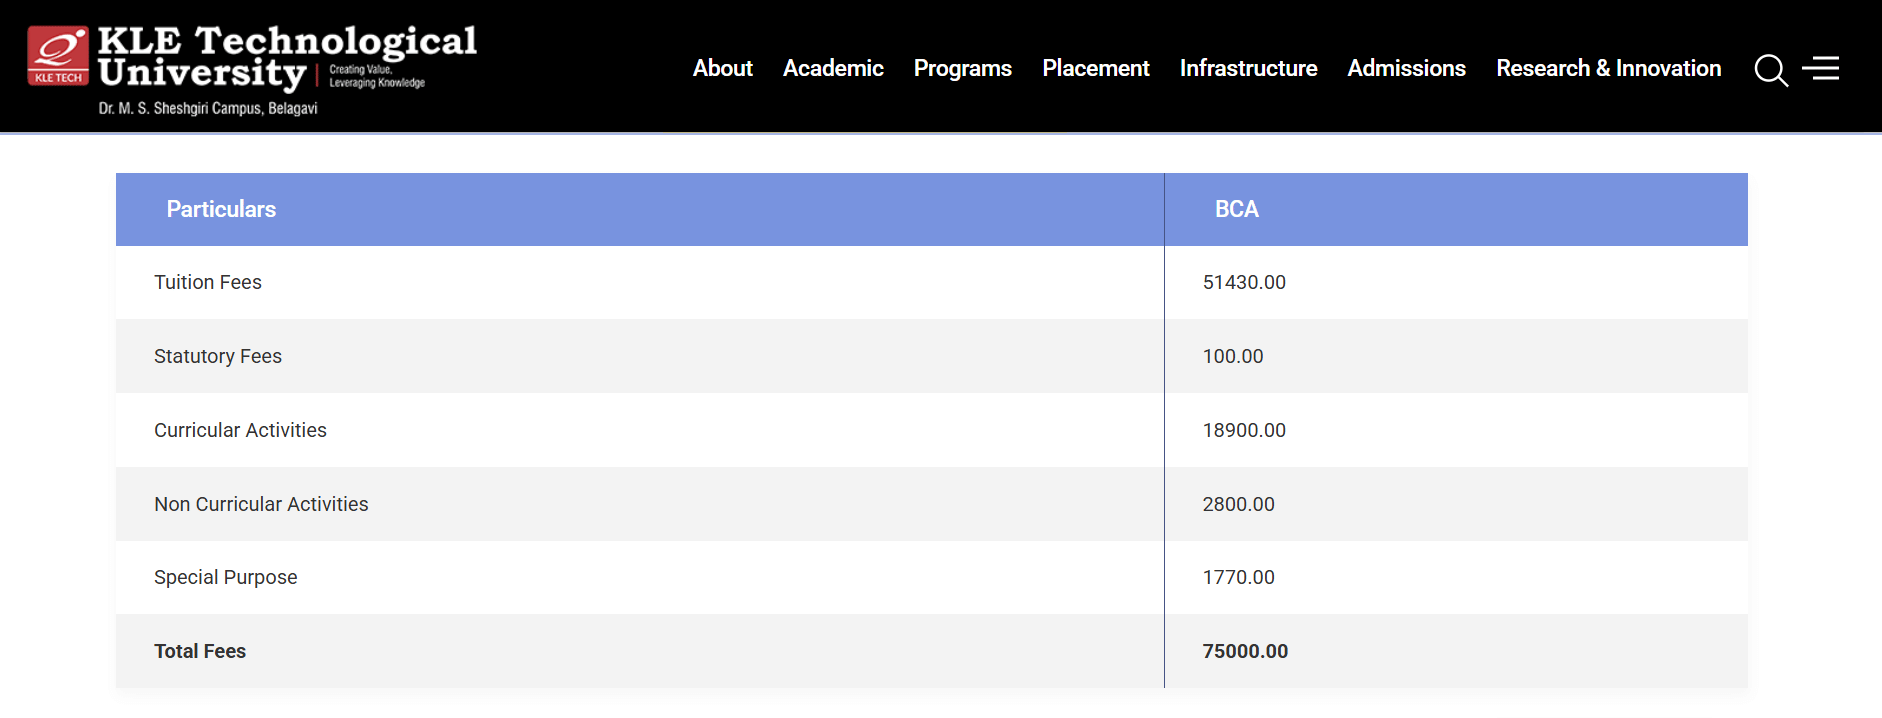Image resolution: width=1882 pixels, height=718 pixels.
Task: Click the Tuition Fees amount 51430.00
Action: click(1244, 282)
